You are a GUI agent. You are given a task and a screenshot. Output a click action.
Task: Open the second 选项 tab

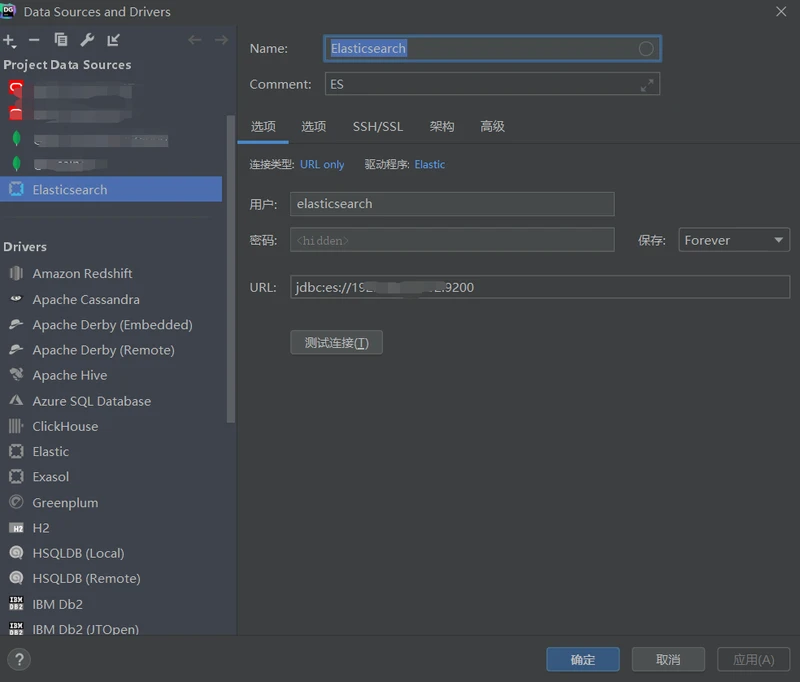pyautogui.click(x=313, y=127)
